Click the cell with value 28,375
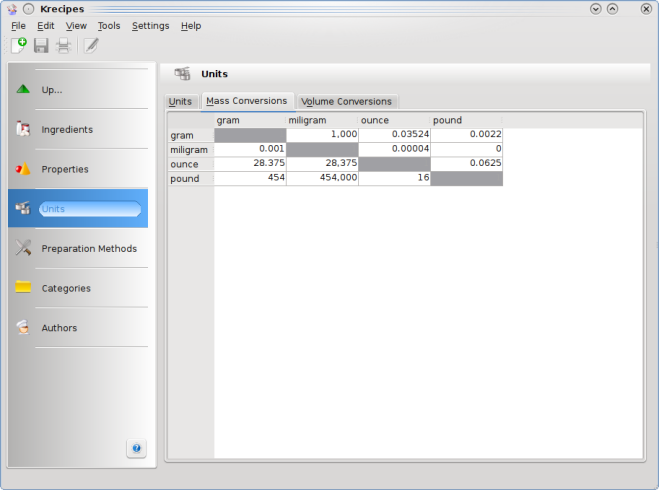The width and height of the screenshot is (659, 490). point(322,163)
